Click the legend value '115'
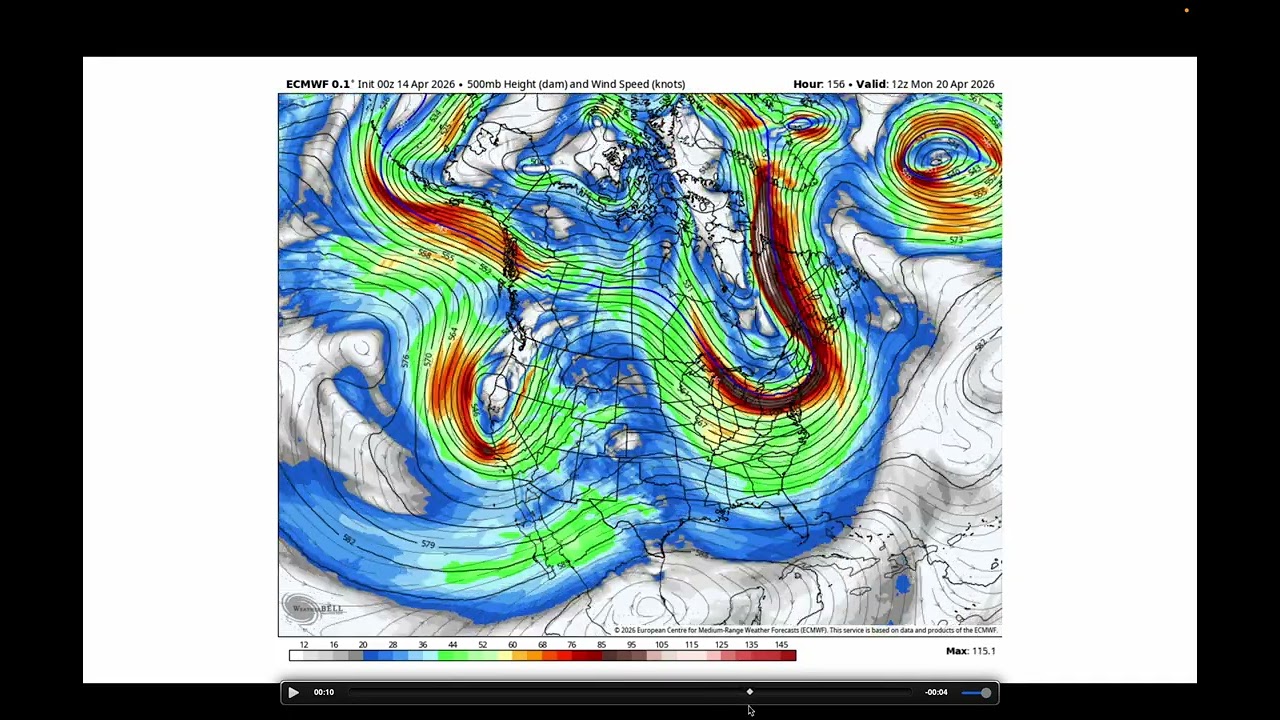Screen dimensions: 1280x720 pos(691,645)
